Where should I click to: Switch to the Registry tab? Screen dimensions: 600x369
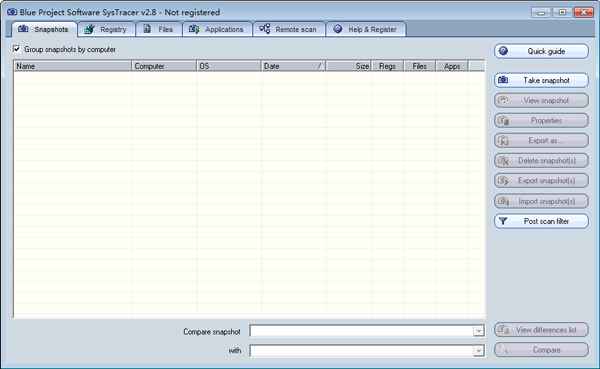(106, 29)
